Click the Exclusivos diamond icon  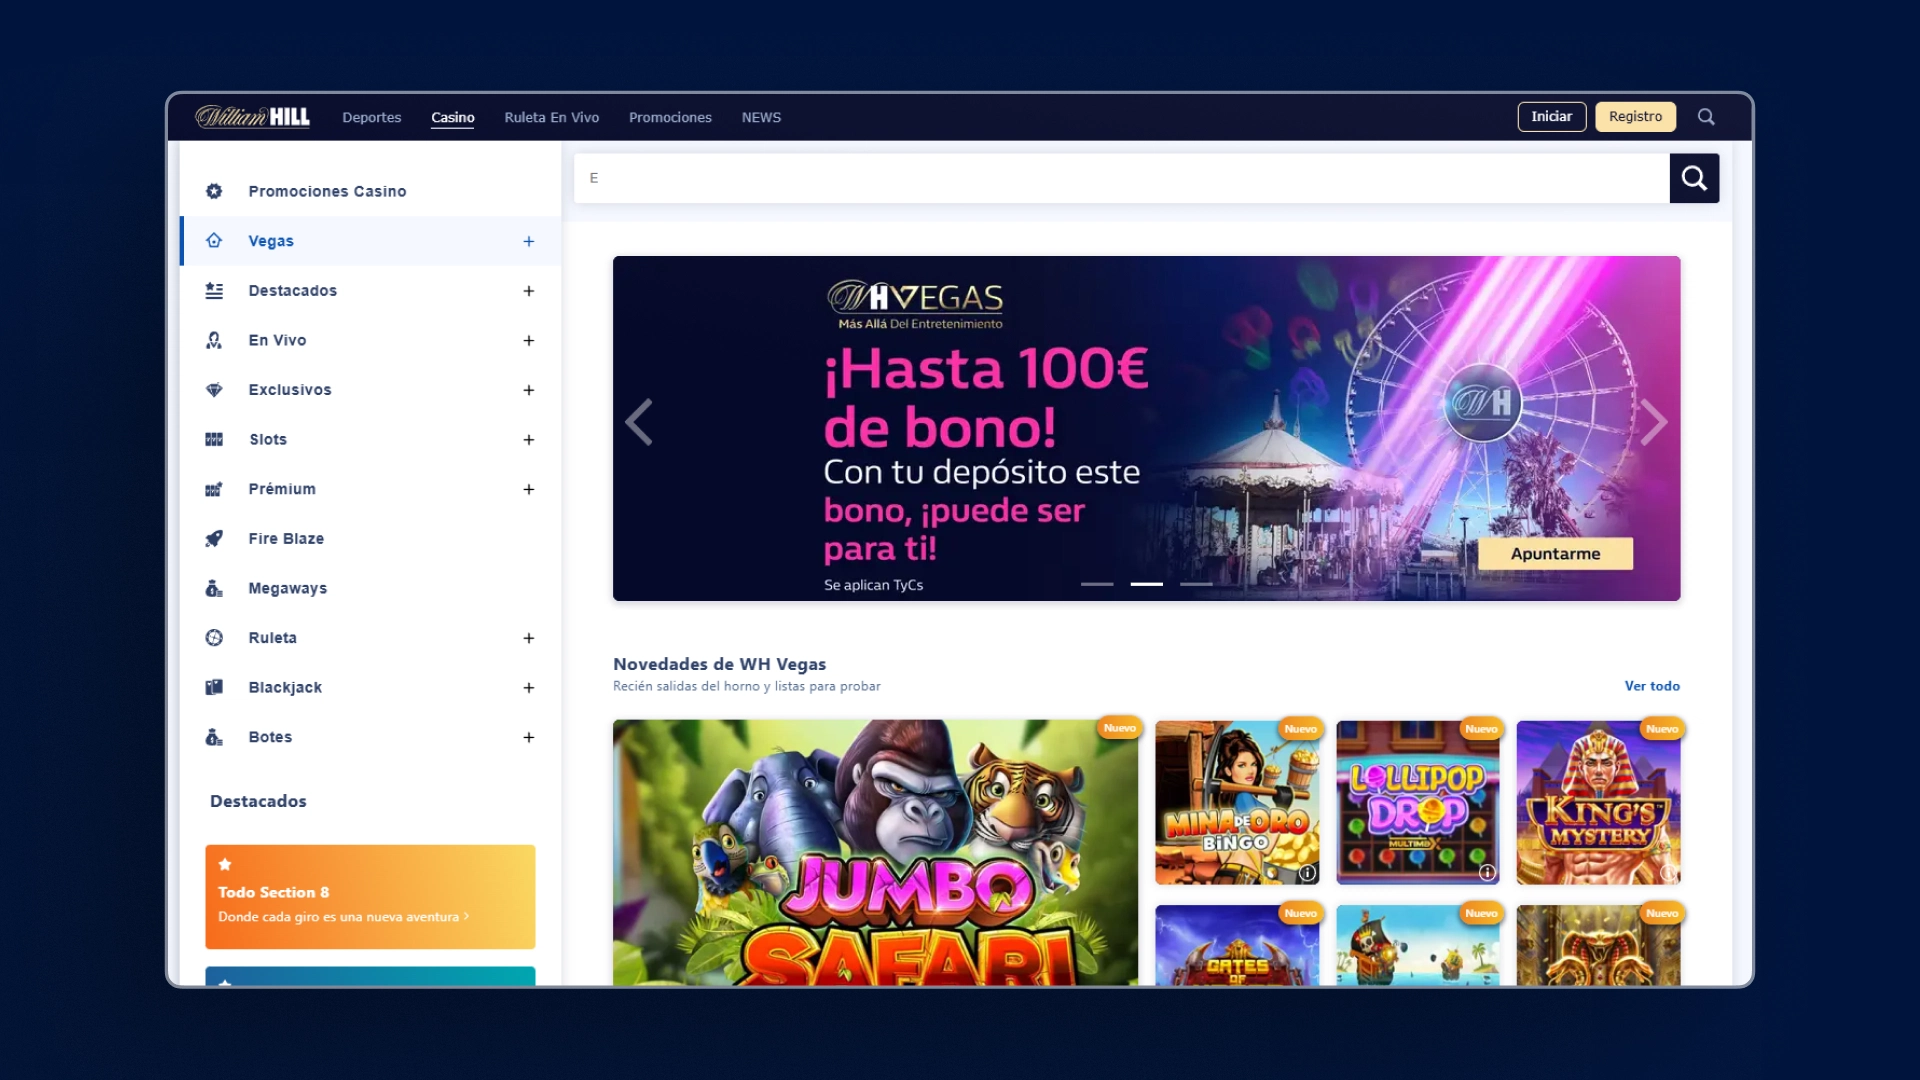click(x=214, y=390)
